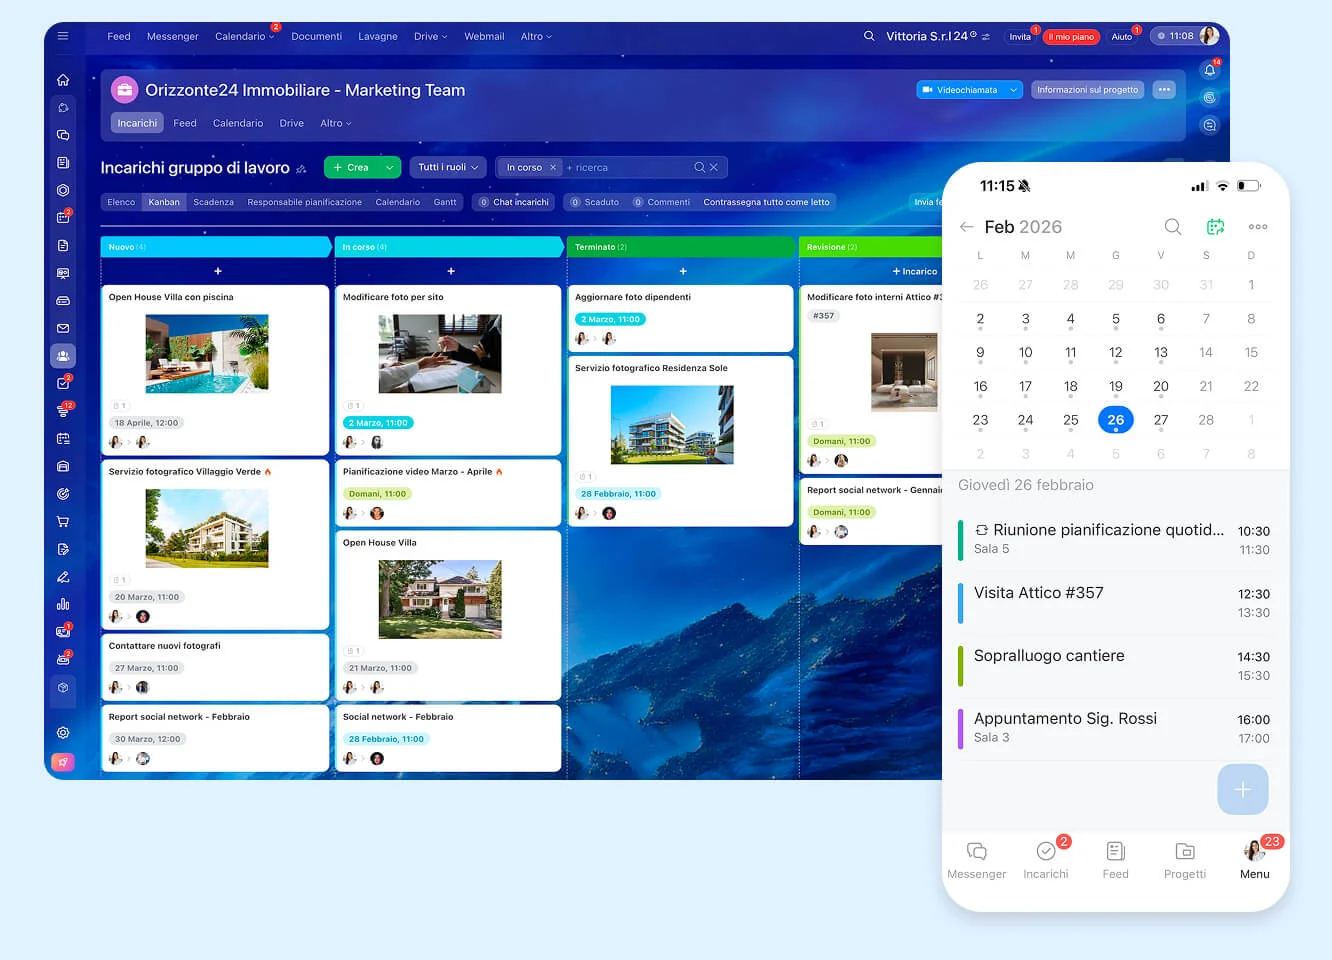Select day 27 in the mobile calendar
Viewport: 1332px width, 960px height.
tap(1160, 420)
